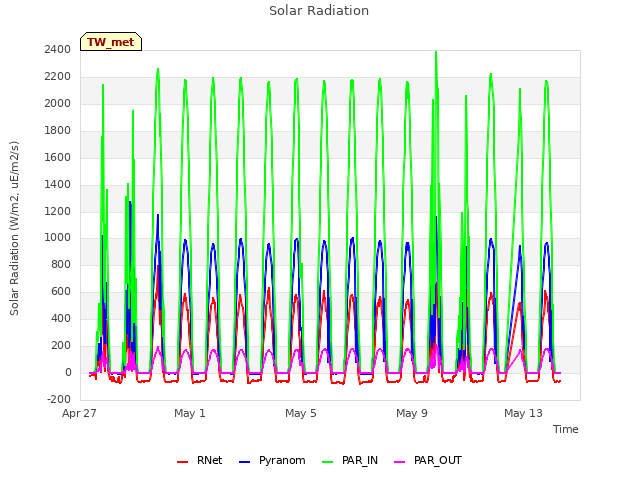
Task: Click the '2400' y-axis tick label
Action: tap(58, 49)
